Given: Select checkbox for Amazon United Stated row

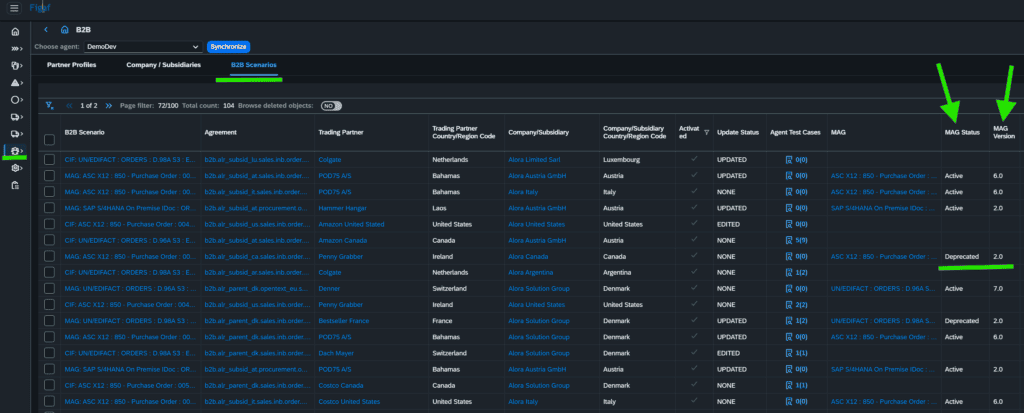Looking at the screenshot, I should [x=49, y=224].
